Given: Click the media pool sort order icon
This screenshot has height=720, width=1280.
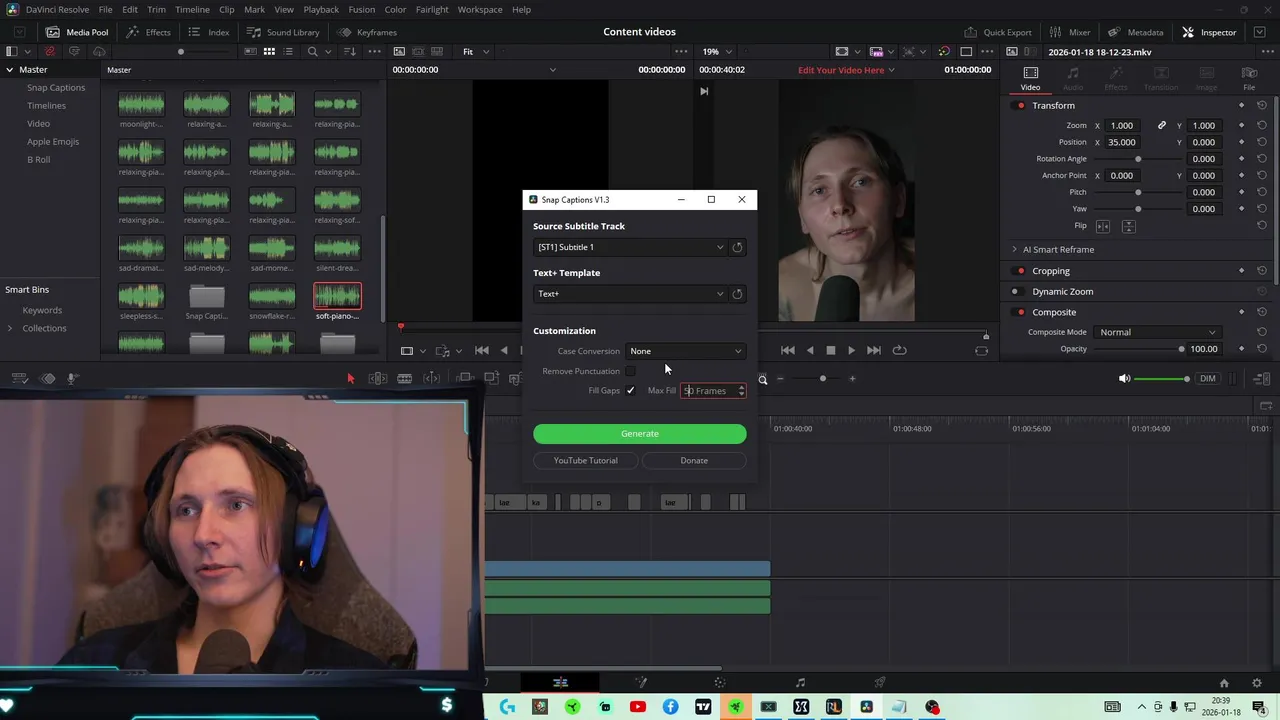Looking at the screenshot, I should [x=349, y=51].
